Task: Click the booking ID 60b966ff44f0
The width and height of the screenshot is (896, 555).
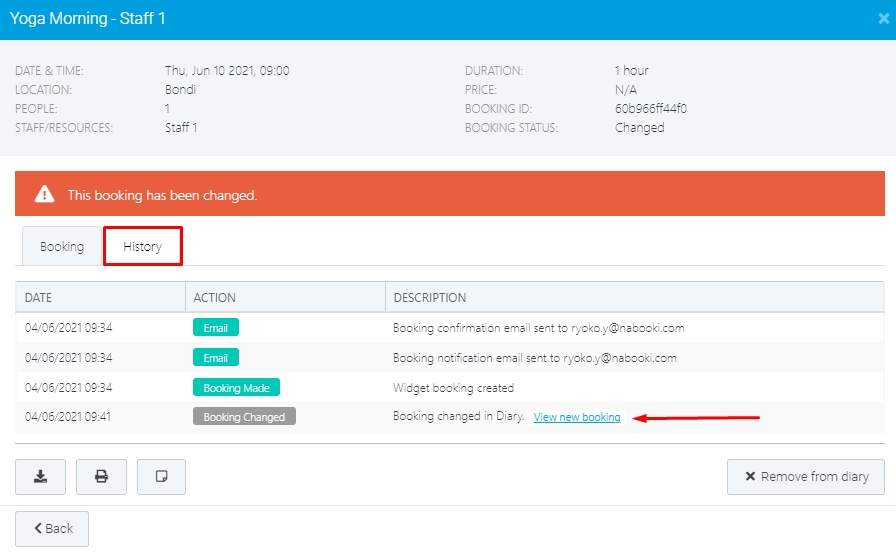Action: tap(651, 109)
